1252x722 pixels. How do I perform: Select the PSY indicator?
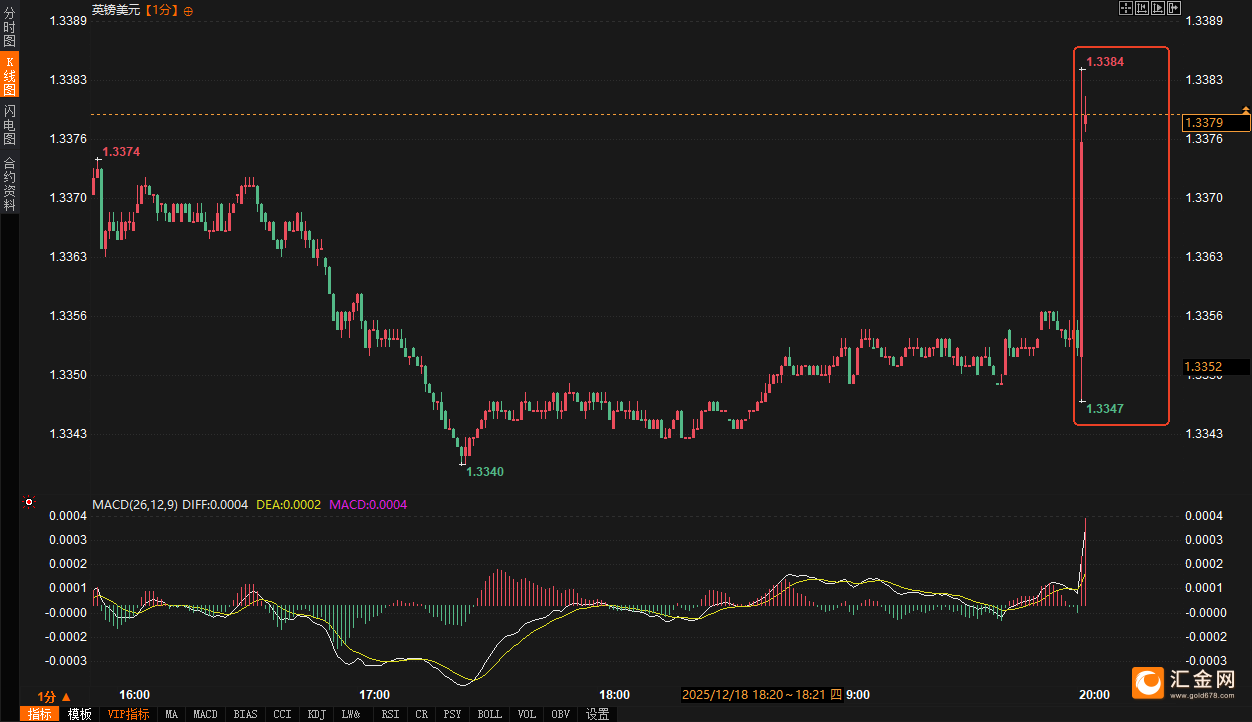(x=453, y=714)
